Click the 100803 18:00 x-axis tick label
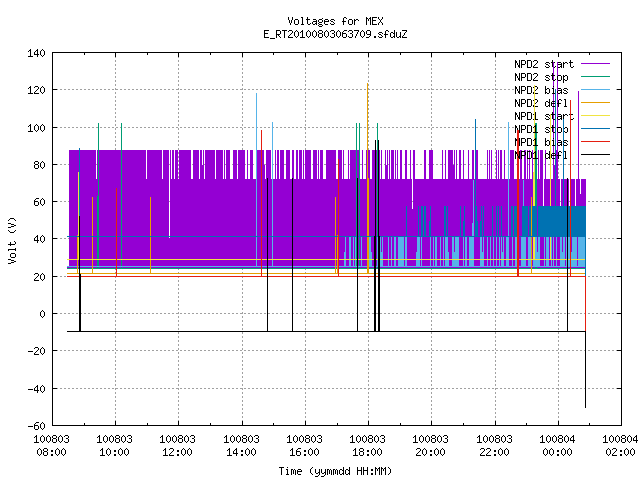 click(x=367, y=446)
